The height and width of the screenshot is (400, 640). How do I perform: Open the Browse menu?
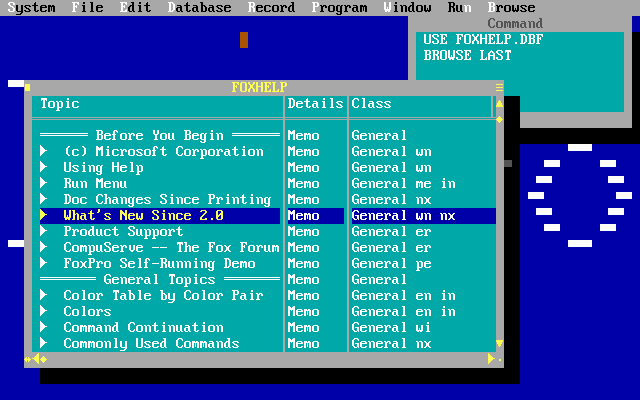click(511, 7)
